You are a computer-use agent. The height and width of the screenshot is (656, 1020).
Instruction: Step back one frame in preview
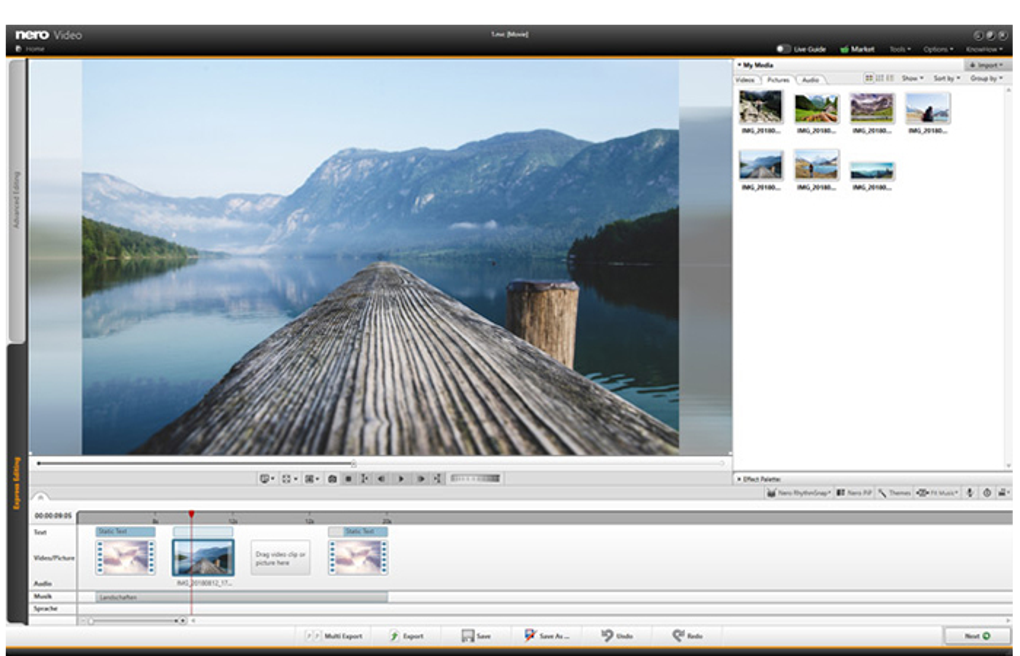pos(382,478)
